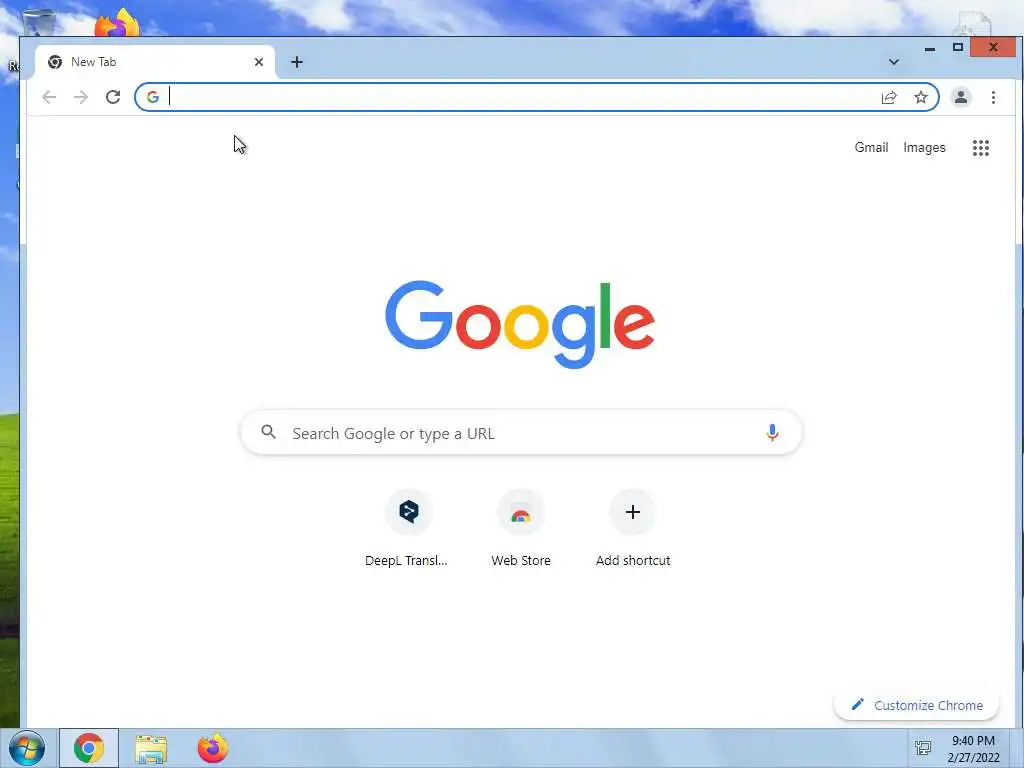The height and width of the screenshot is (768, 1024).
Task: Open the Chrome profile avatar
Action: pos(961,97)
